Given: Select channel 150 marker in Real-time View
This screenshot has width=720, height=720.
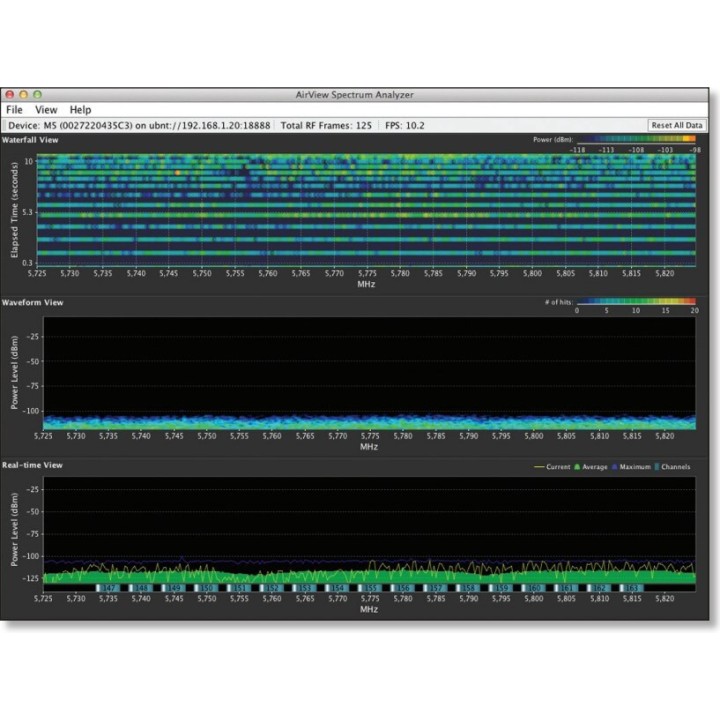Looking at the screenshot, I should click(x=206, y=588).
